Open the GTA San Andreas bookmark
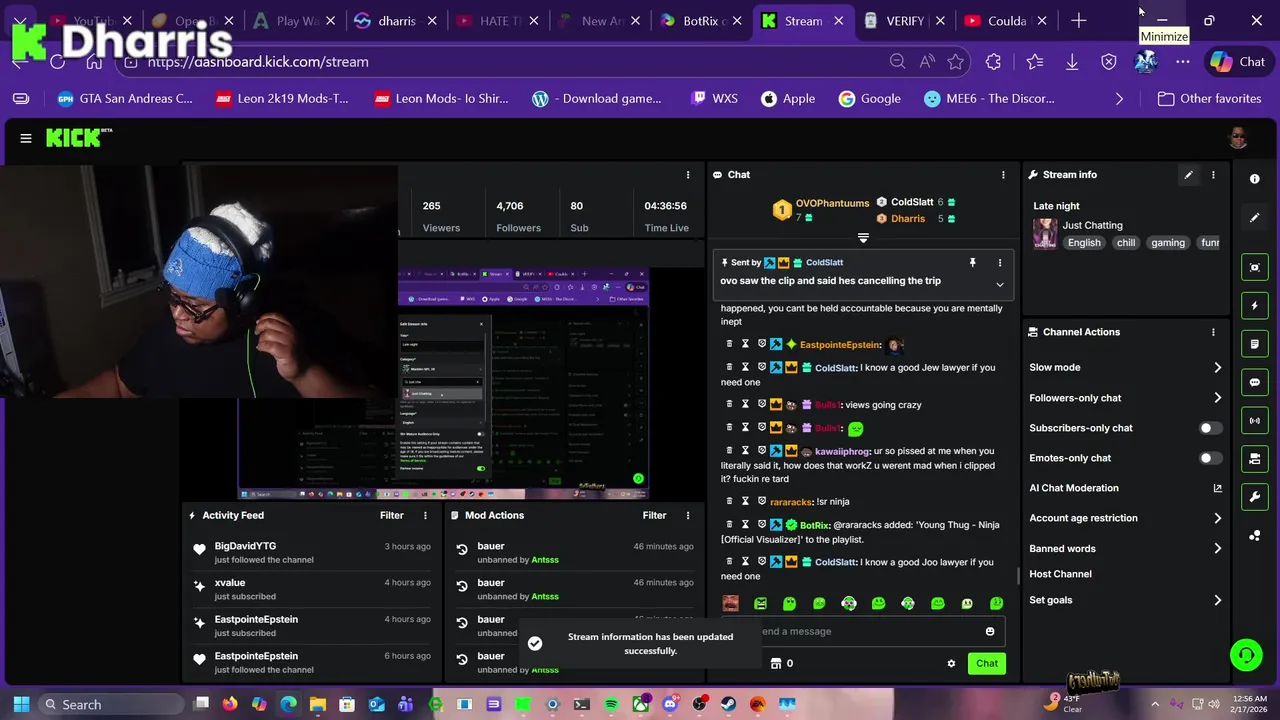The image size is (1280, 720). point(125,99)
